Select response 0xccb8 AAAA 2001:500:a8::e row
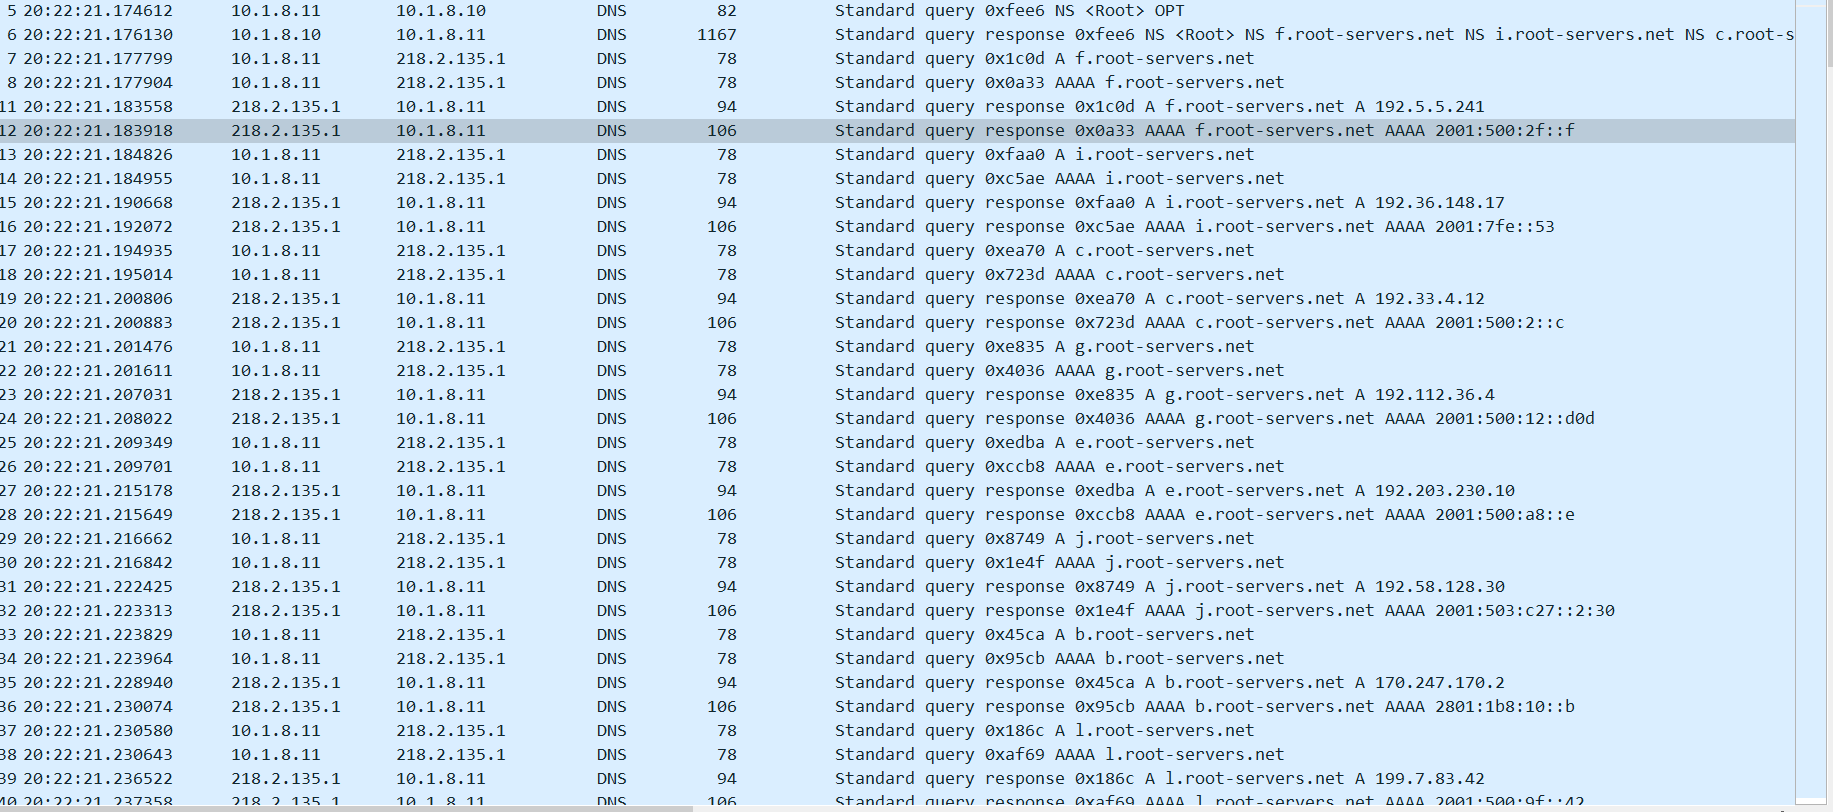Image resolution: width=1833 pixels, height=812 pixels. (x=897, y=515)
